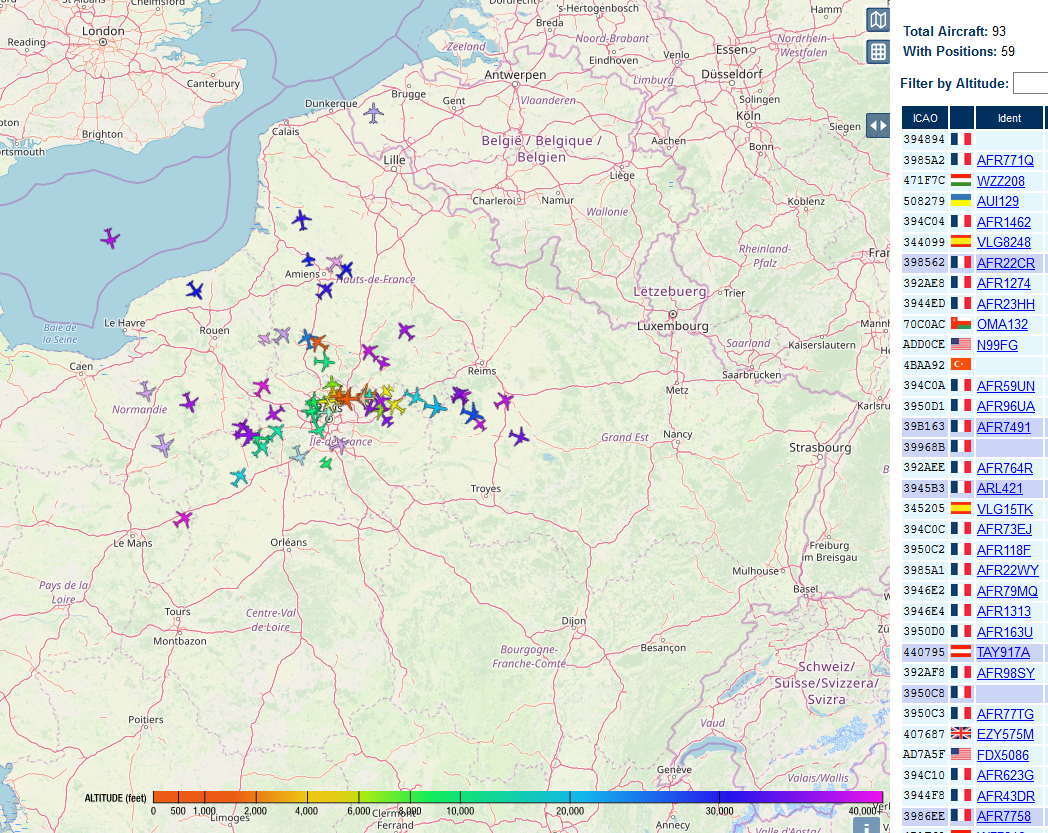Click the info icon at the bottom of the map
This screenshot has width=1048, height=833.
[868, 828]
